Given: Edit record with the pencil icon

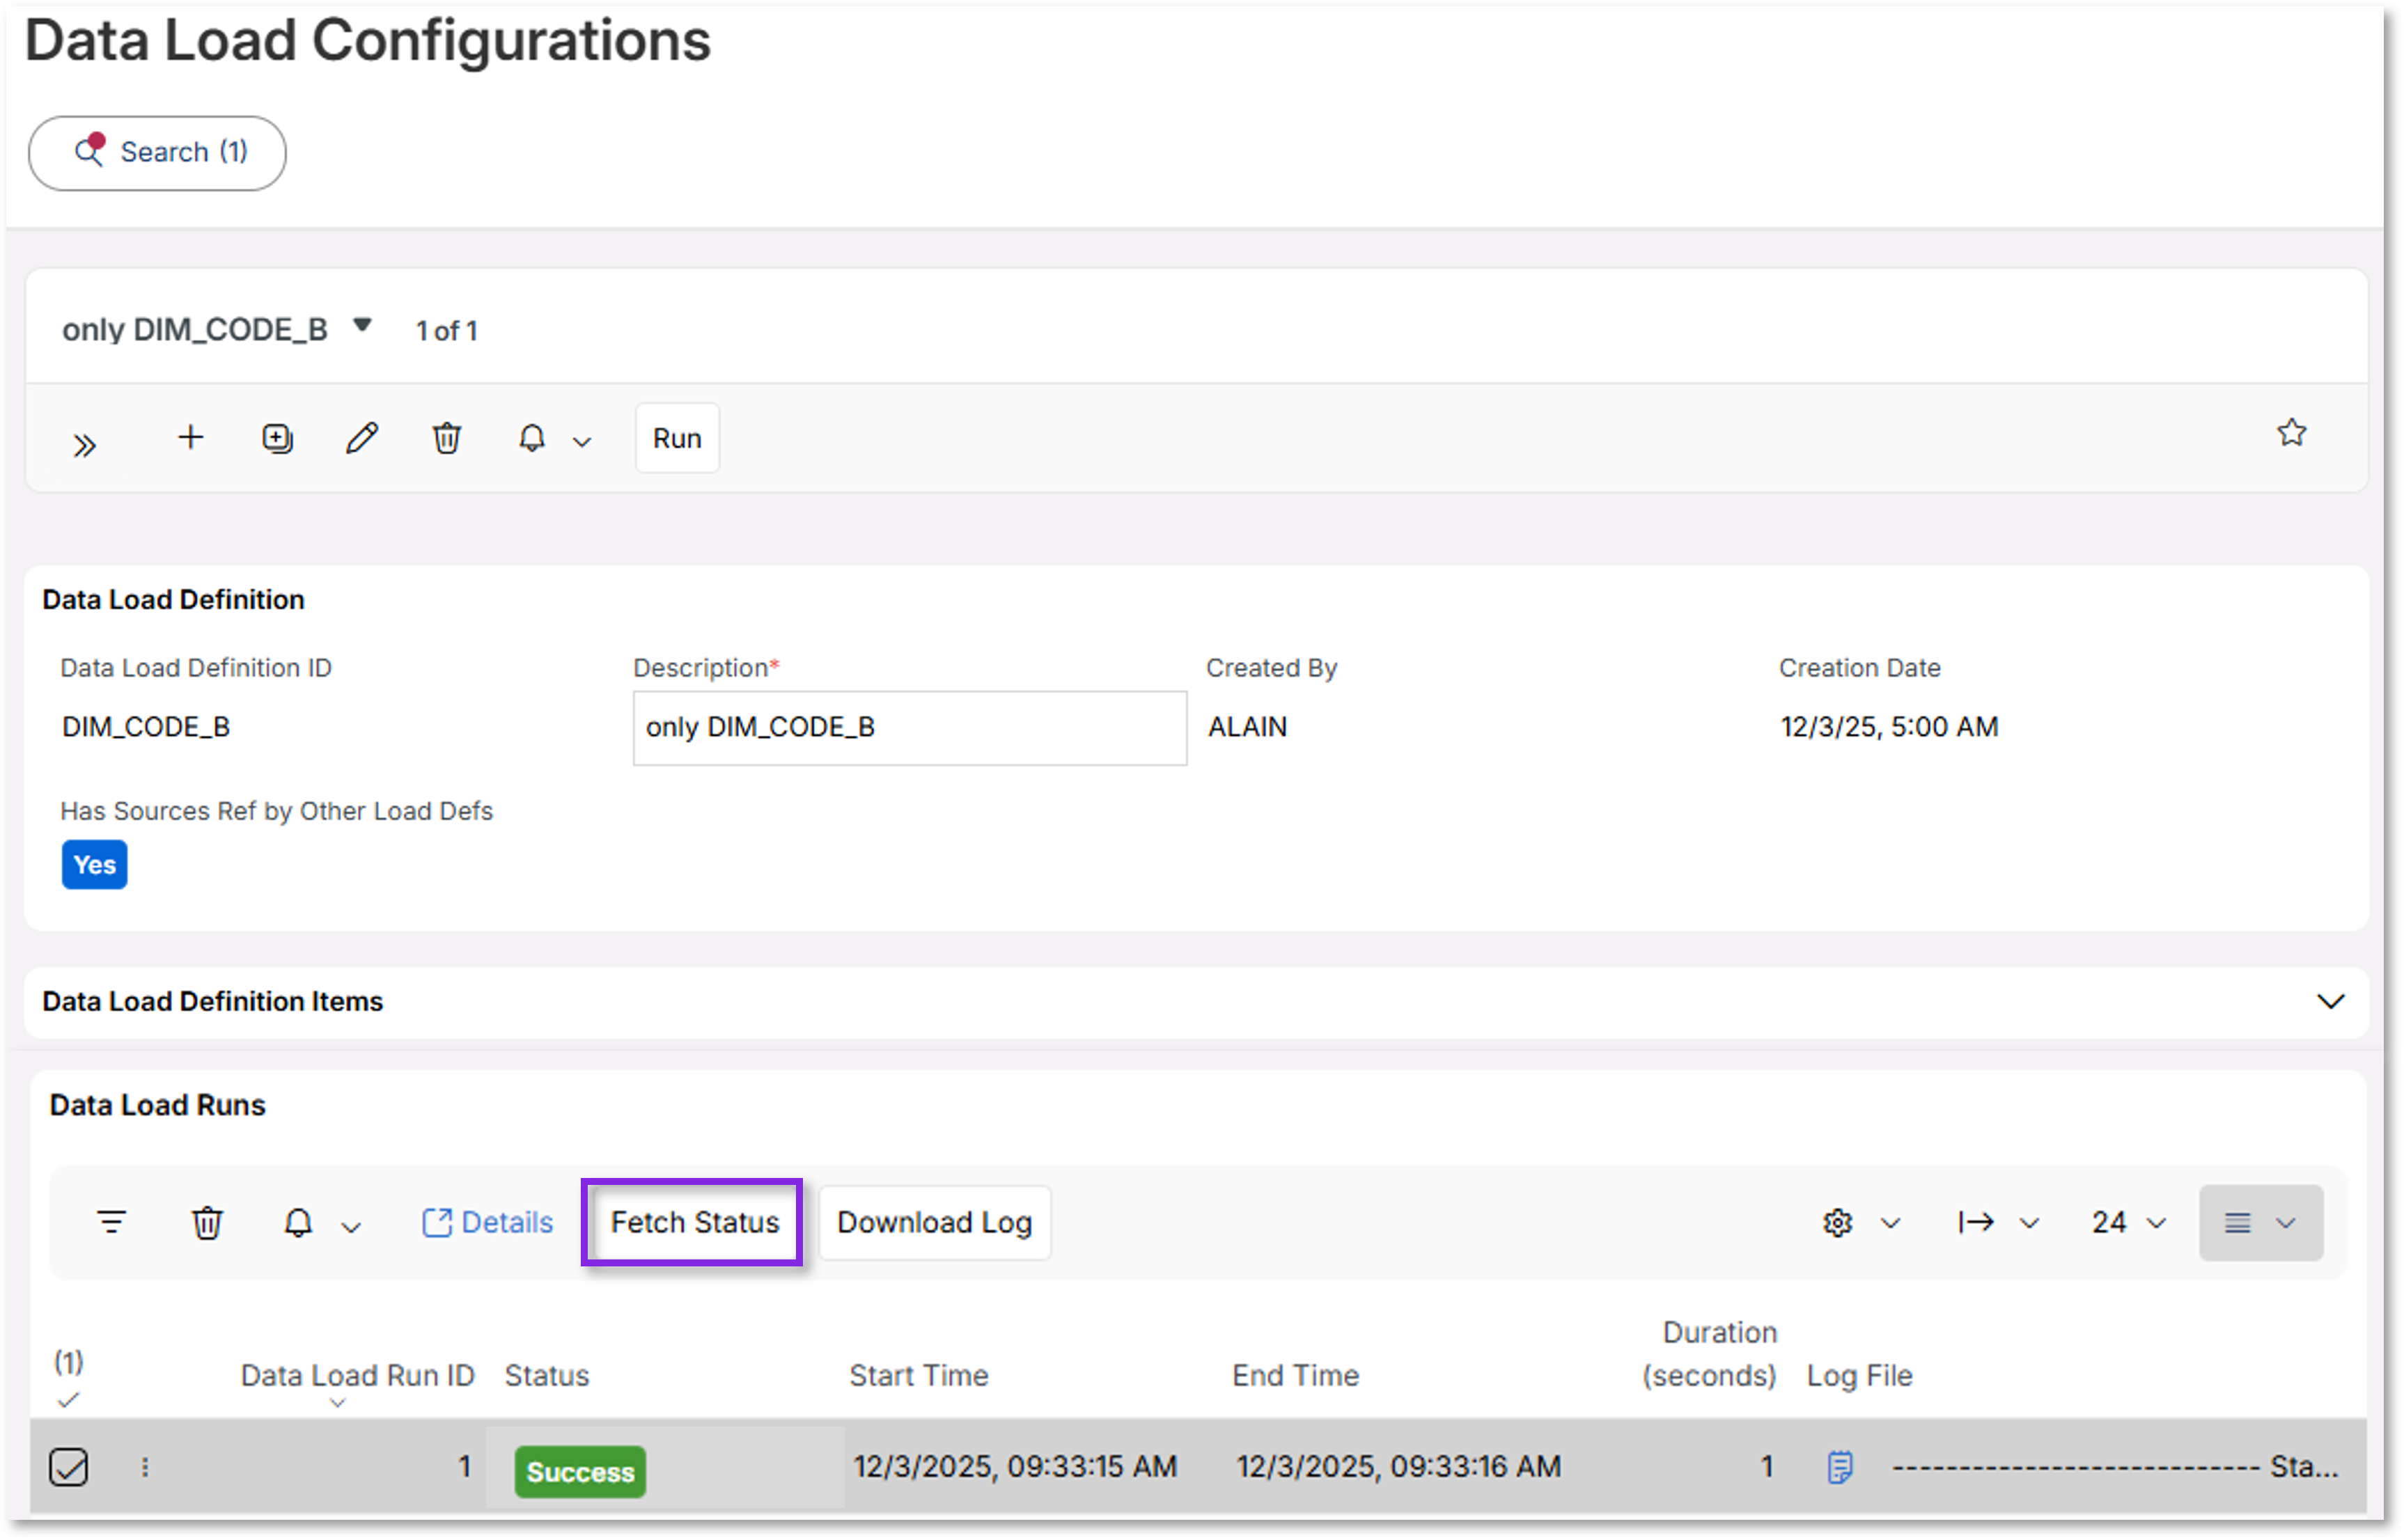Looking at the screenshot, I should [x=362, y=438].
